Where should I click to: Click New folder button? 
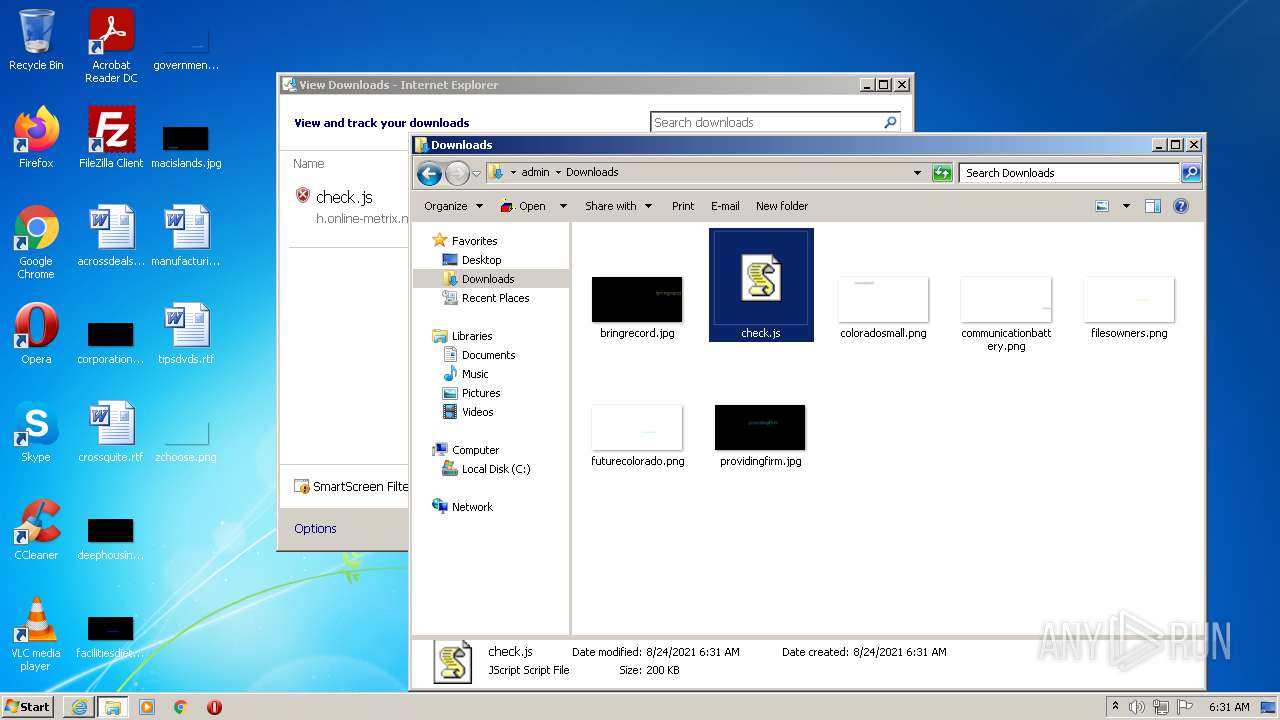tap(782, 206)
